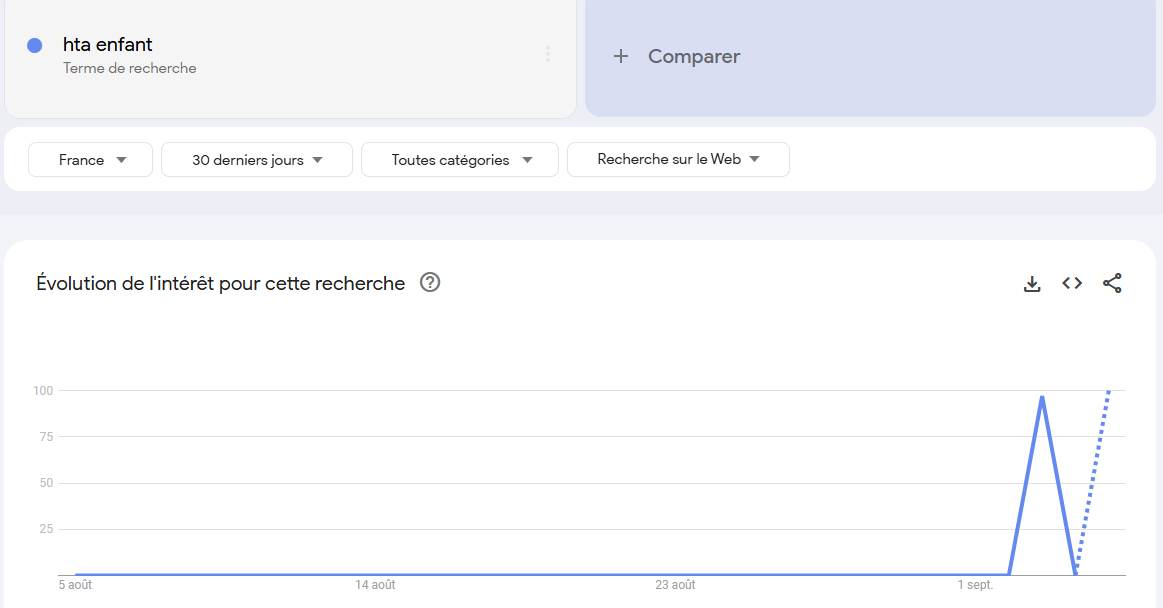Open the Recherche sur le Web dropdown
The image size is (1163, 608).
(x=678, y=159)
